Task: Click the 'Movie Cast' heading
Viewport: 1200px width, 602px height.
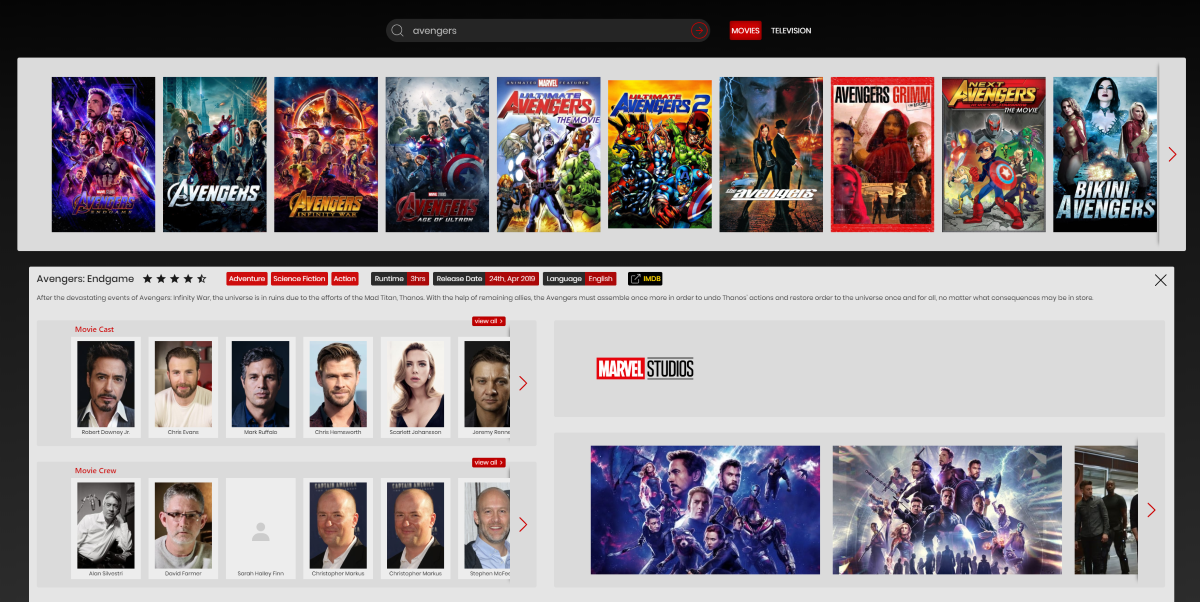Action: [95, 329]
